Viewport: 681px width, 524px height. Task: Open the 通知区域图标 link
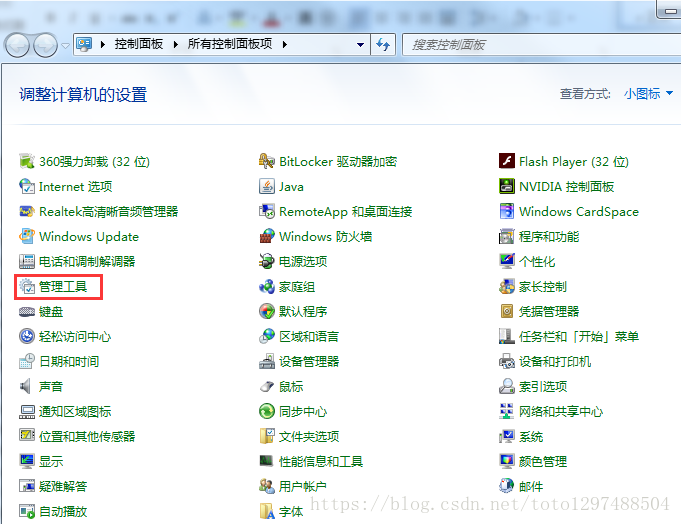coord(75,412)
